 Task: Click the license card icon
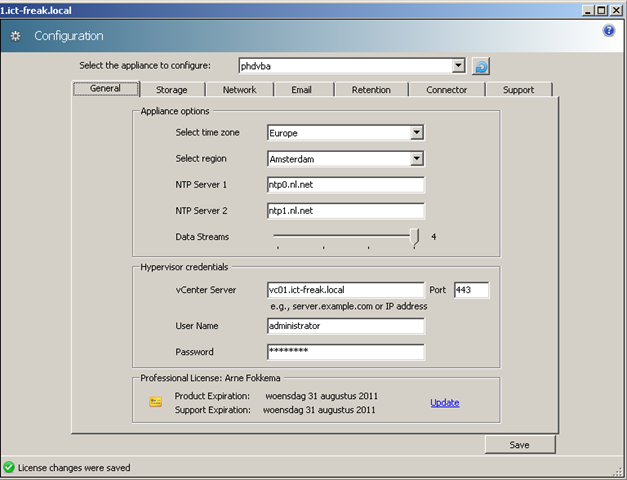point(155,402)
